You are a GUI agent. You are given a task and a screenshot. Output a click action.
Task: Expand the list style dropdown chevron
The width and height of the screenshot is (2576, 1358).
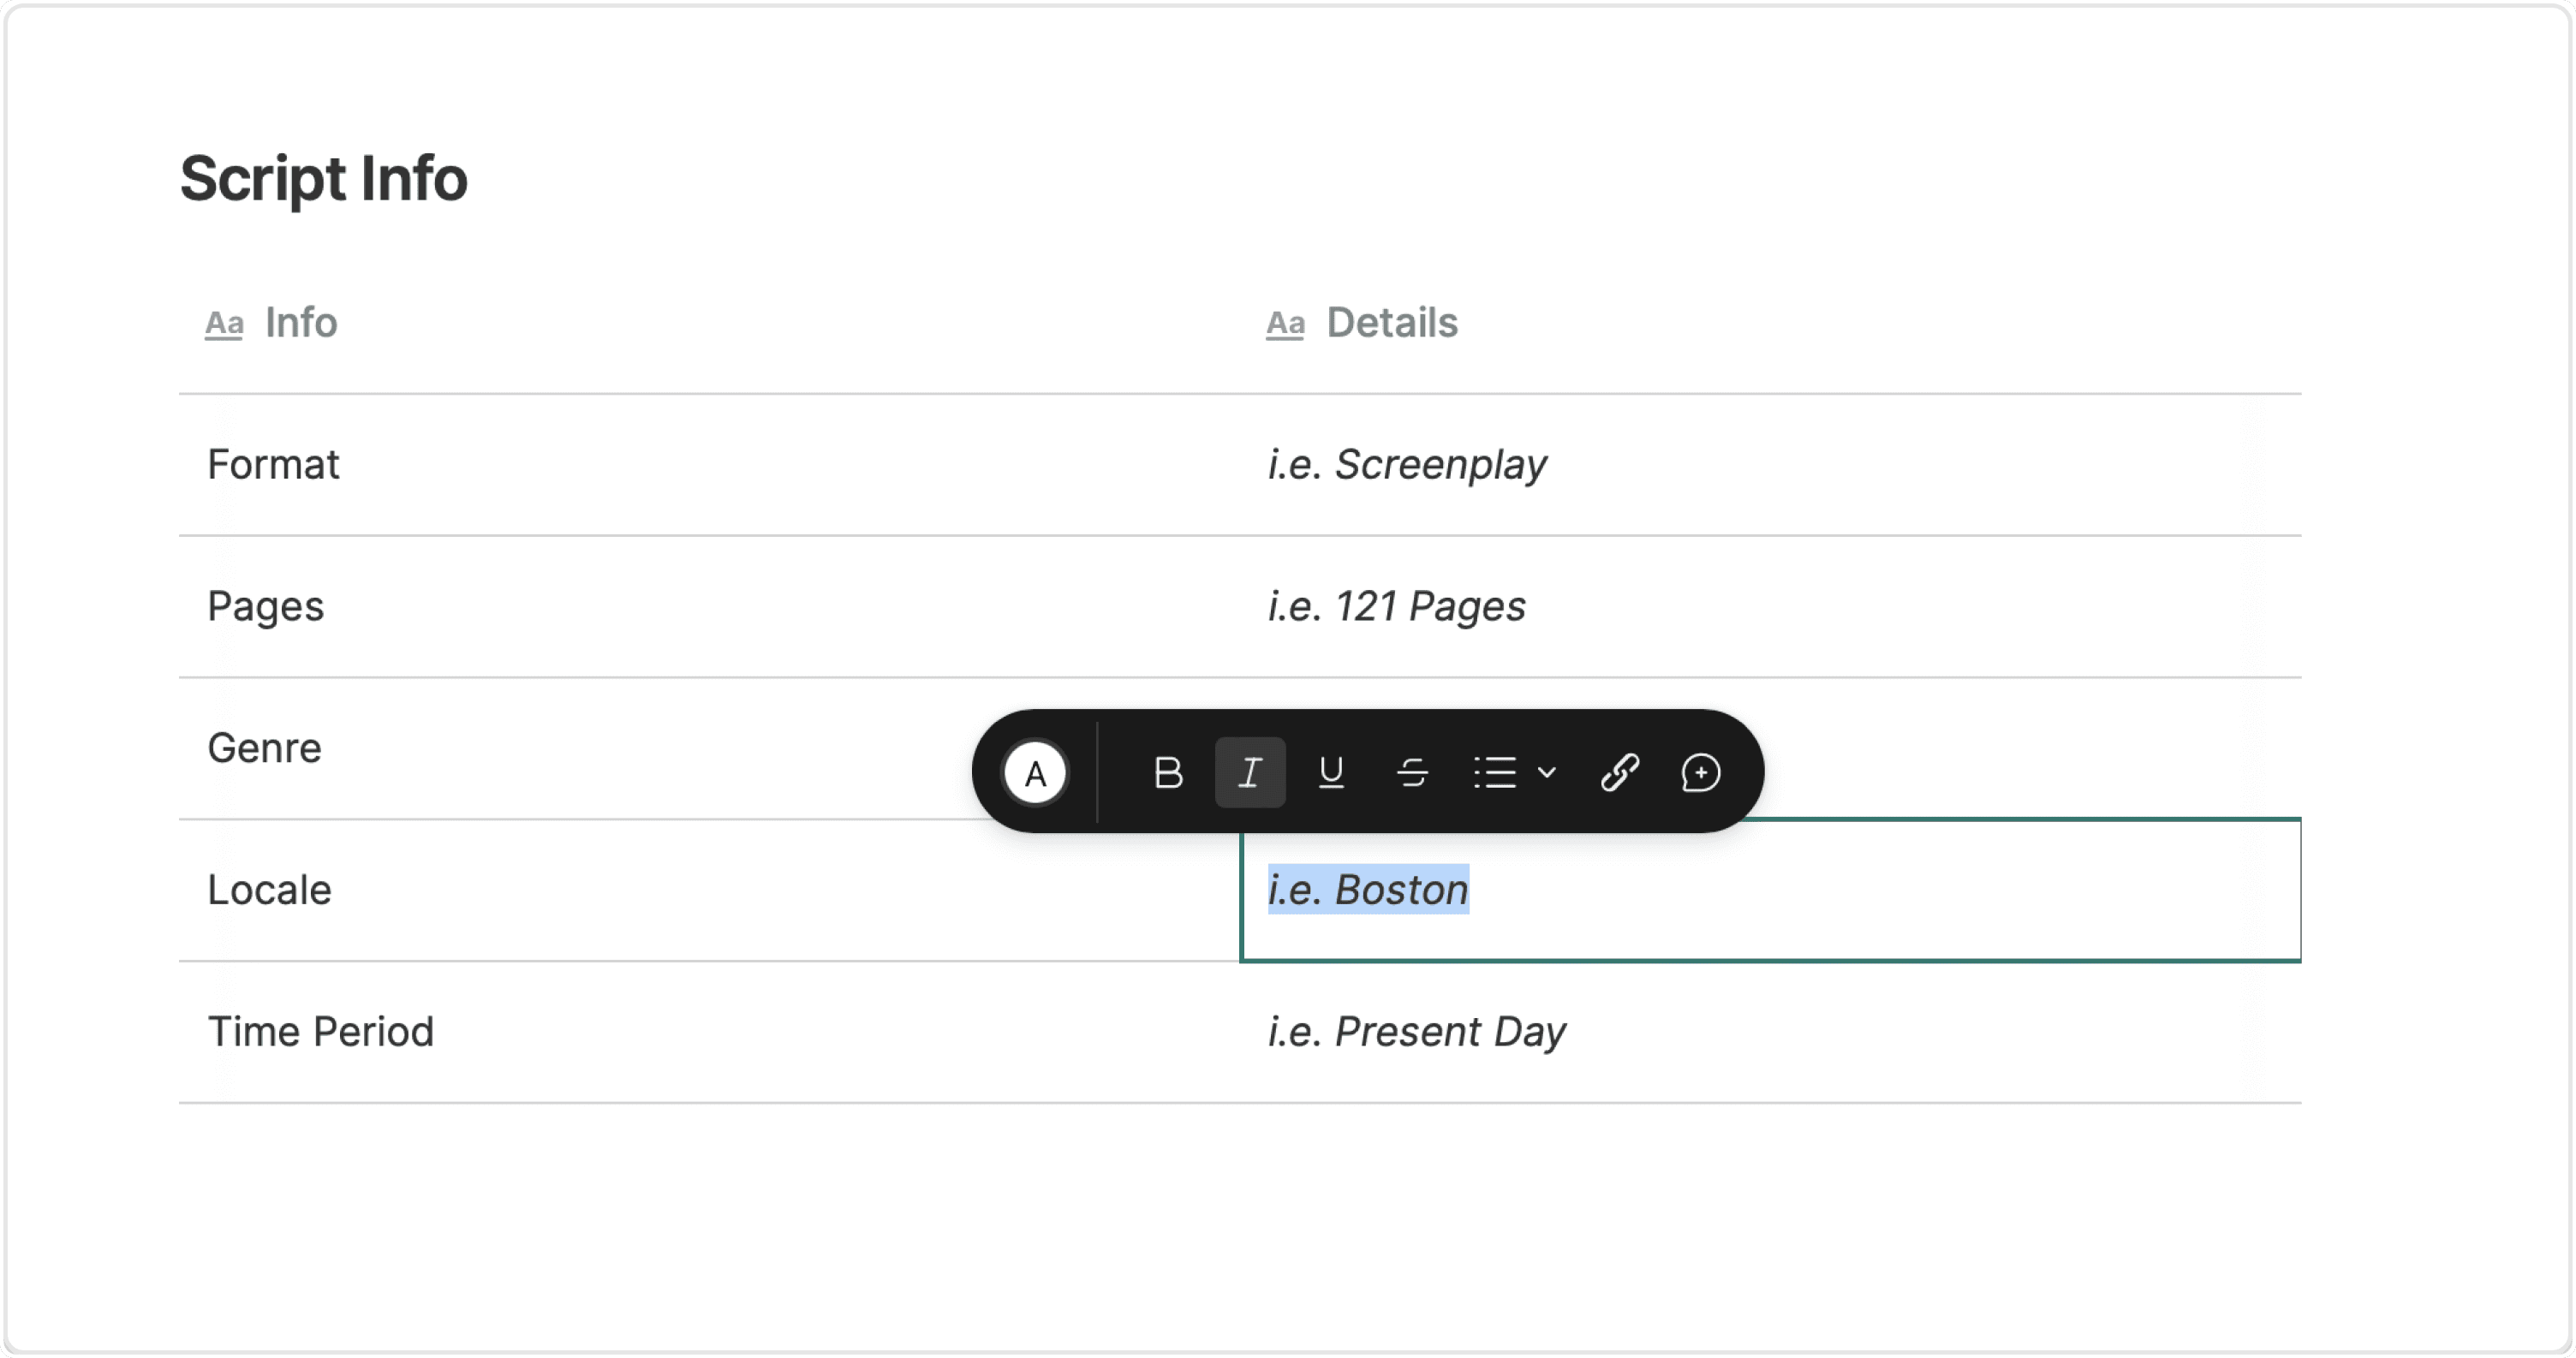tap(1547, 773)
